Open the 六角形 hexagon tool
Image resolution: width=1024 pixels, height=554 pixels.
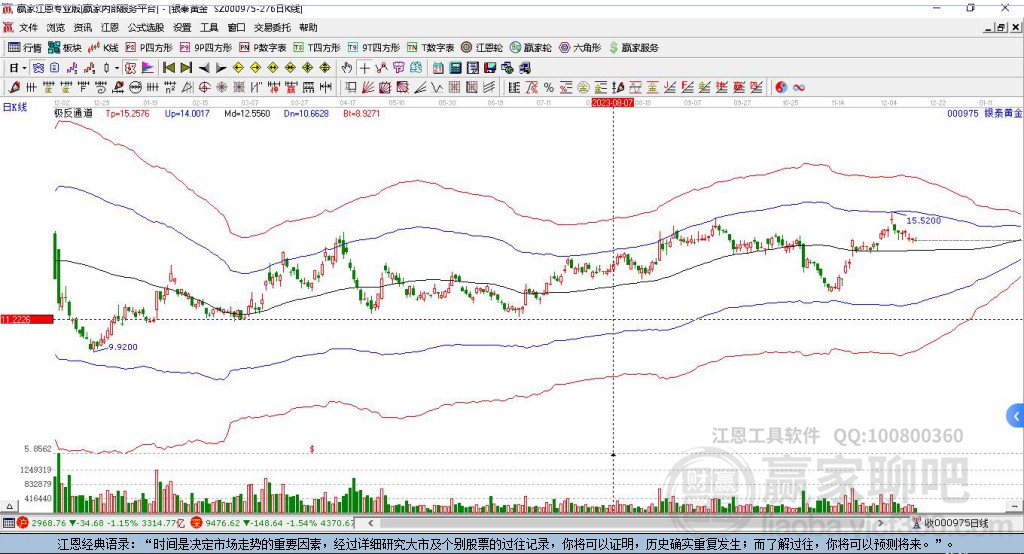coord(580,48)
